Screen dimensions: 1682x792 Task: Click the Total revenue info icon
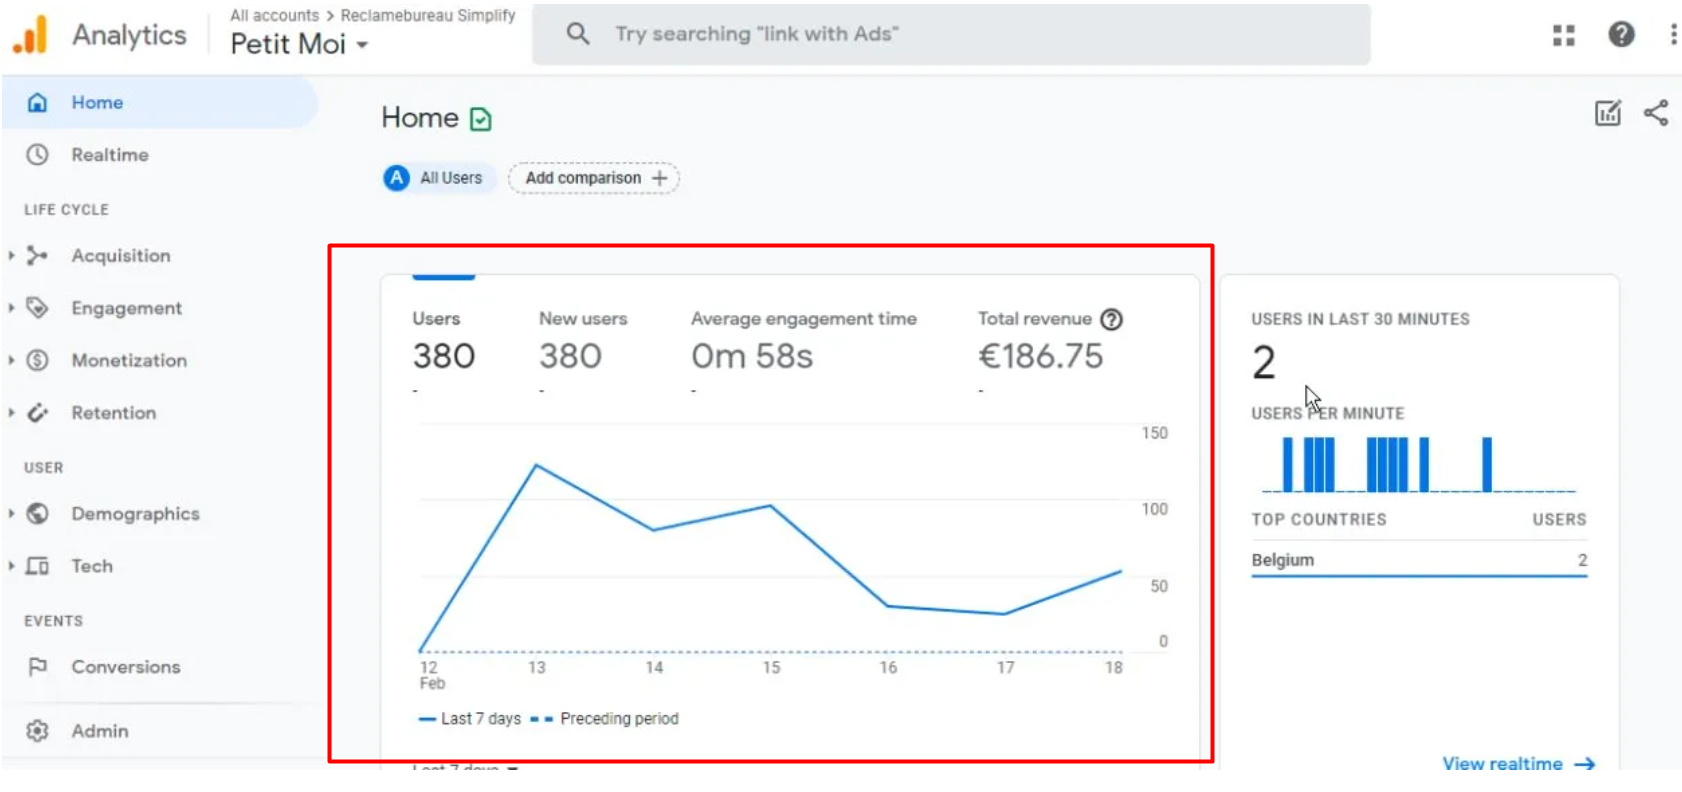[x=1111, y=319]
